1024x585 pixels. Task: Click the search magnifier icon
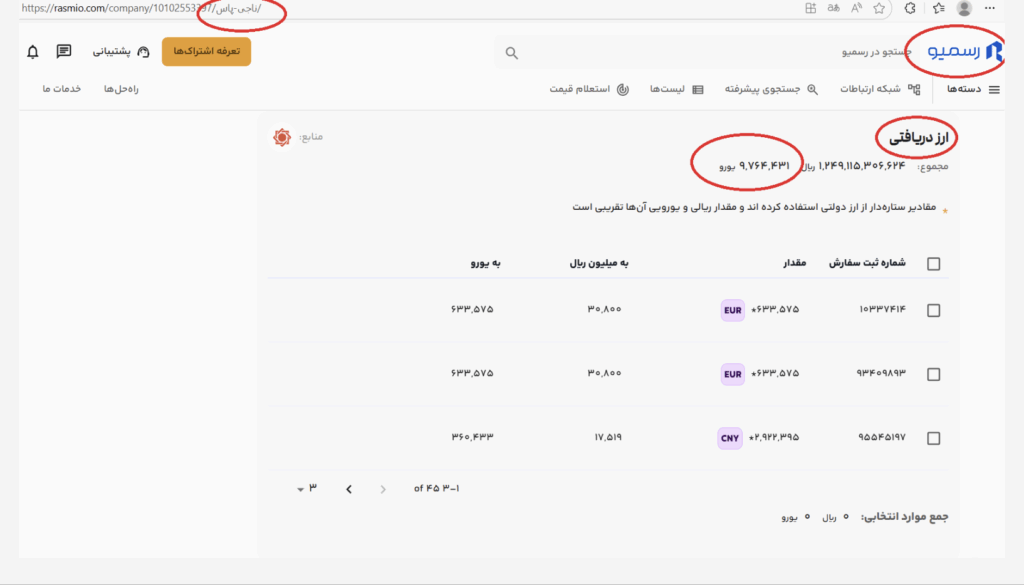point(512,53)
